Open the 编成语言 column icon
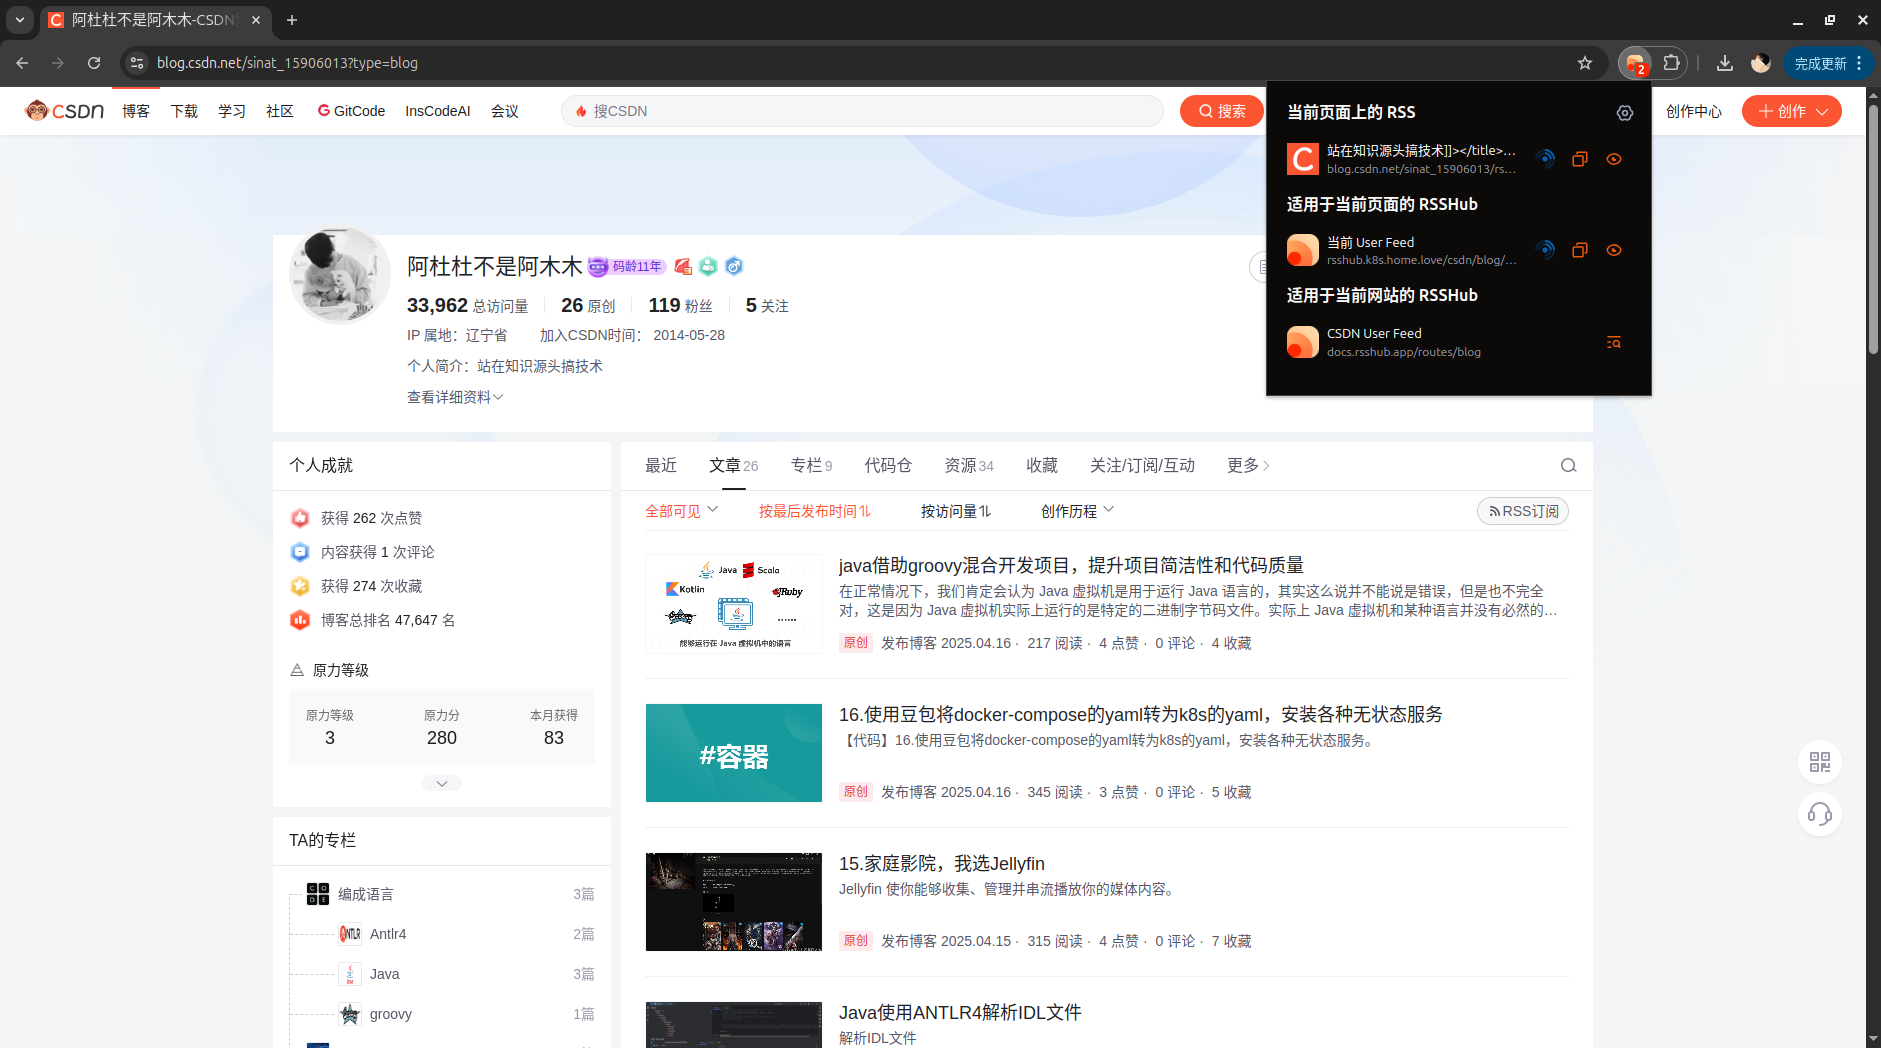 tap(318, 894)
